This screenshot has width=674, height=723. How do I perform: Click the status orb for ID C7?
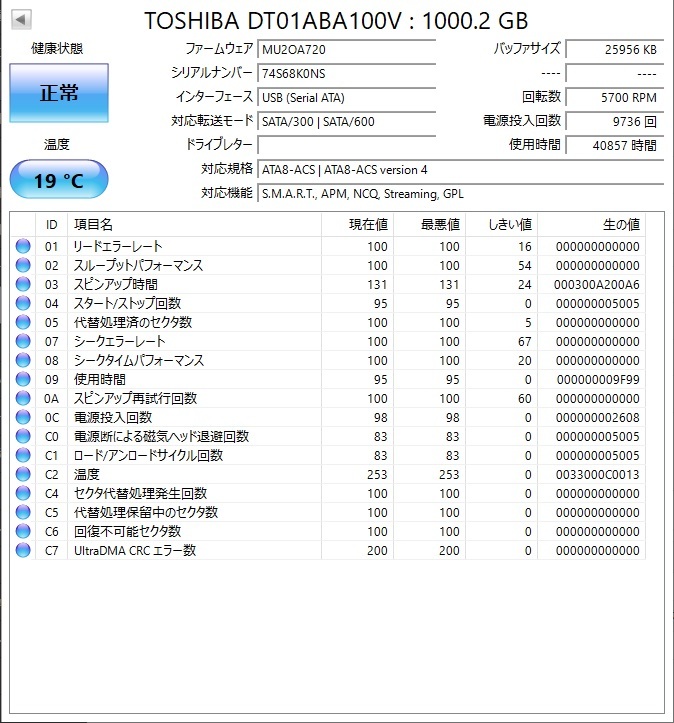click(23, 550)
